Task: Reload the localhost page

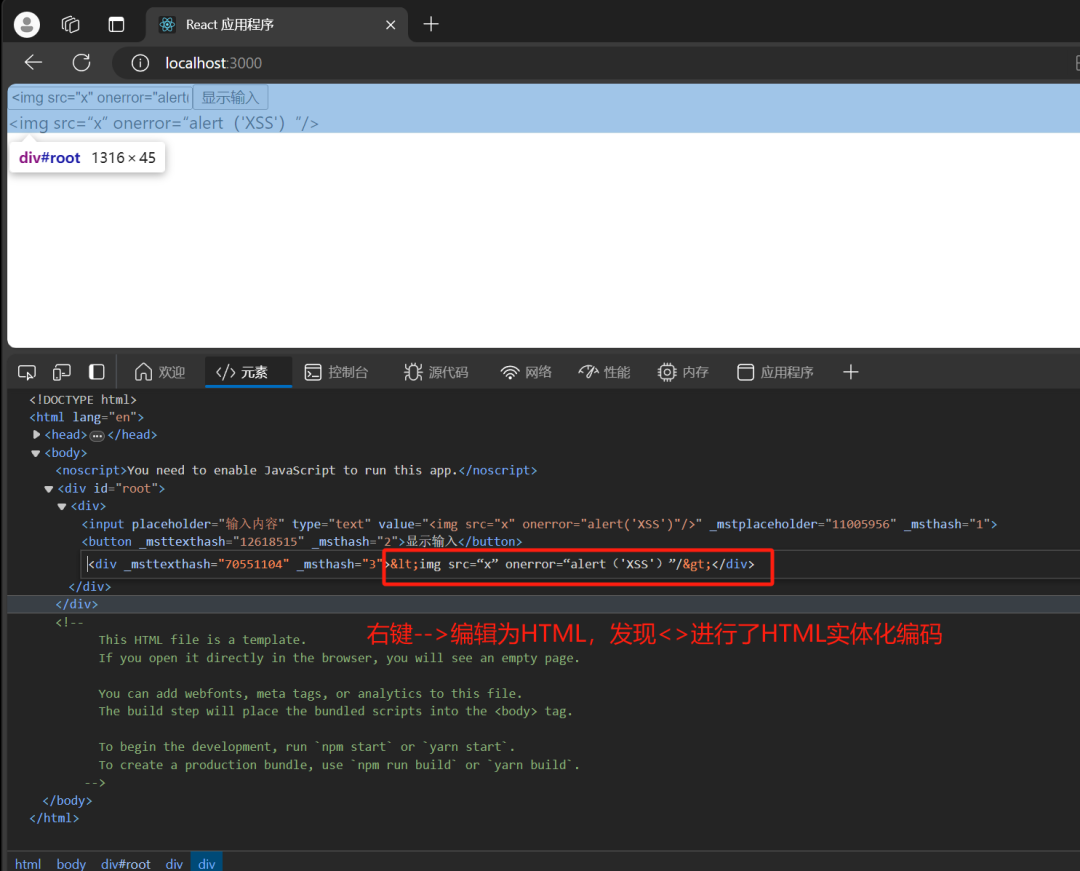Action: [81, 63]
